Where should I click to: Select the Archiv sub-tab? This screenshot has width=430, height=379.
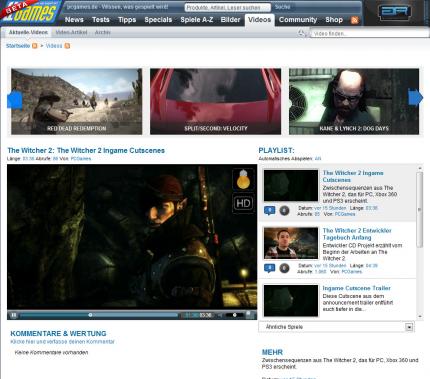click(102, 32)
